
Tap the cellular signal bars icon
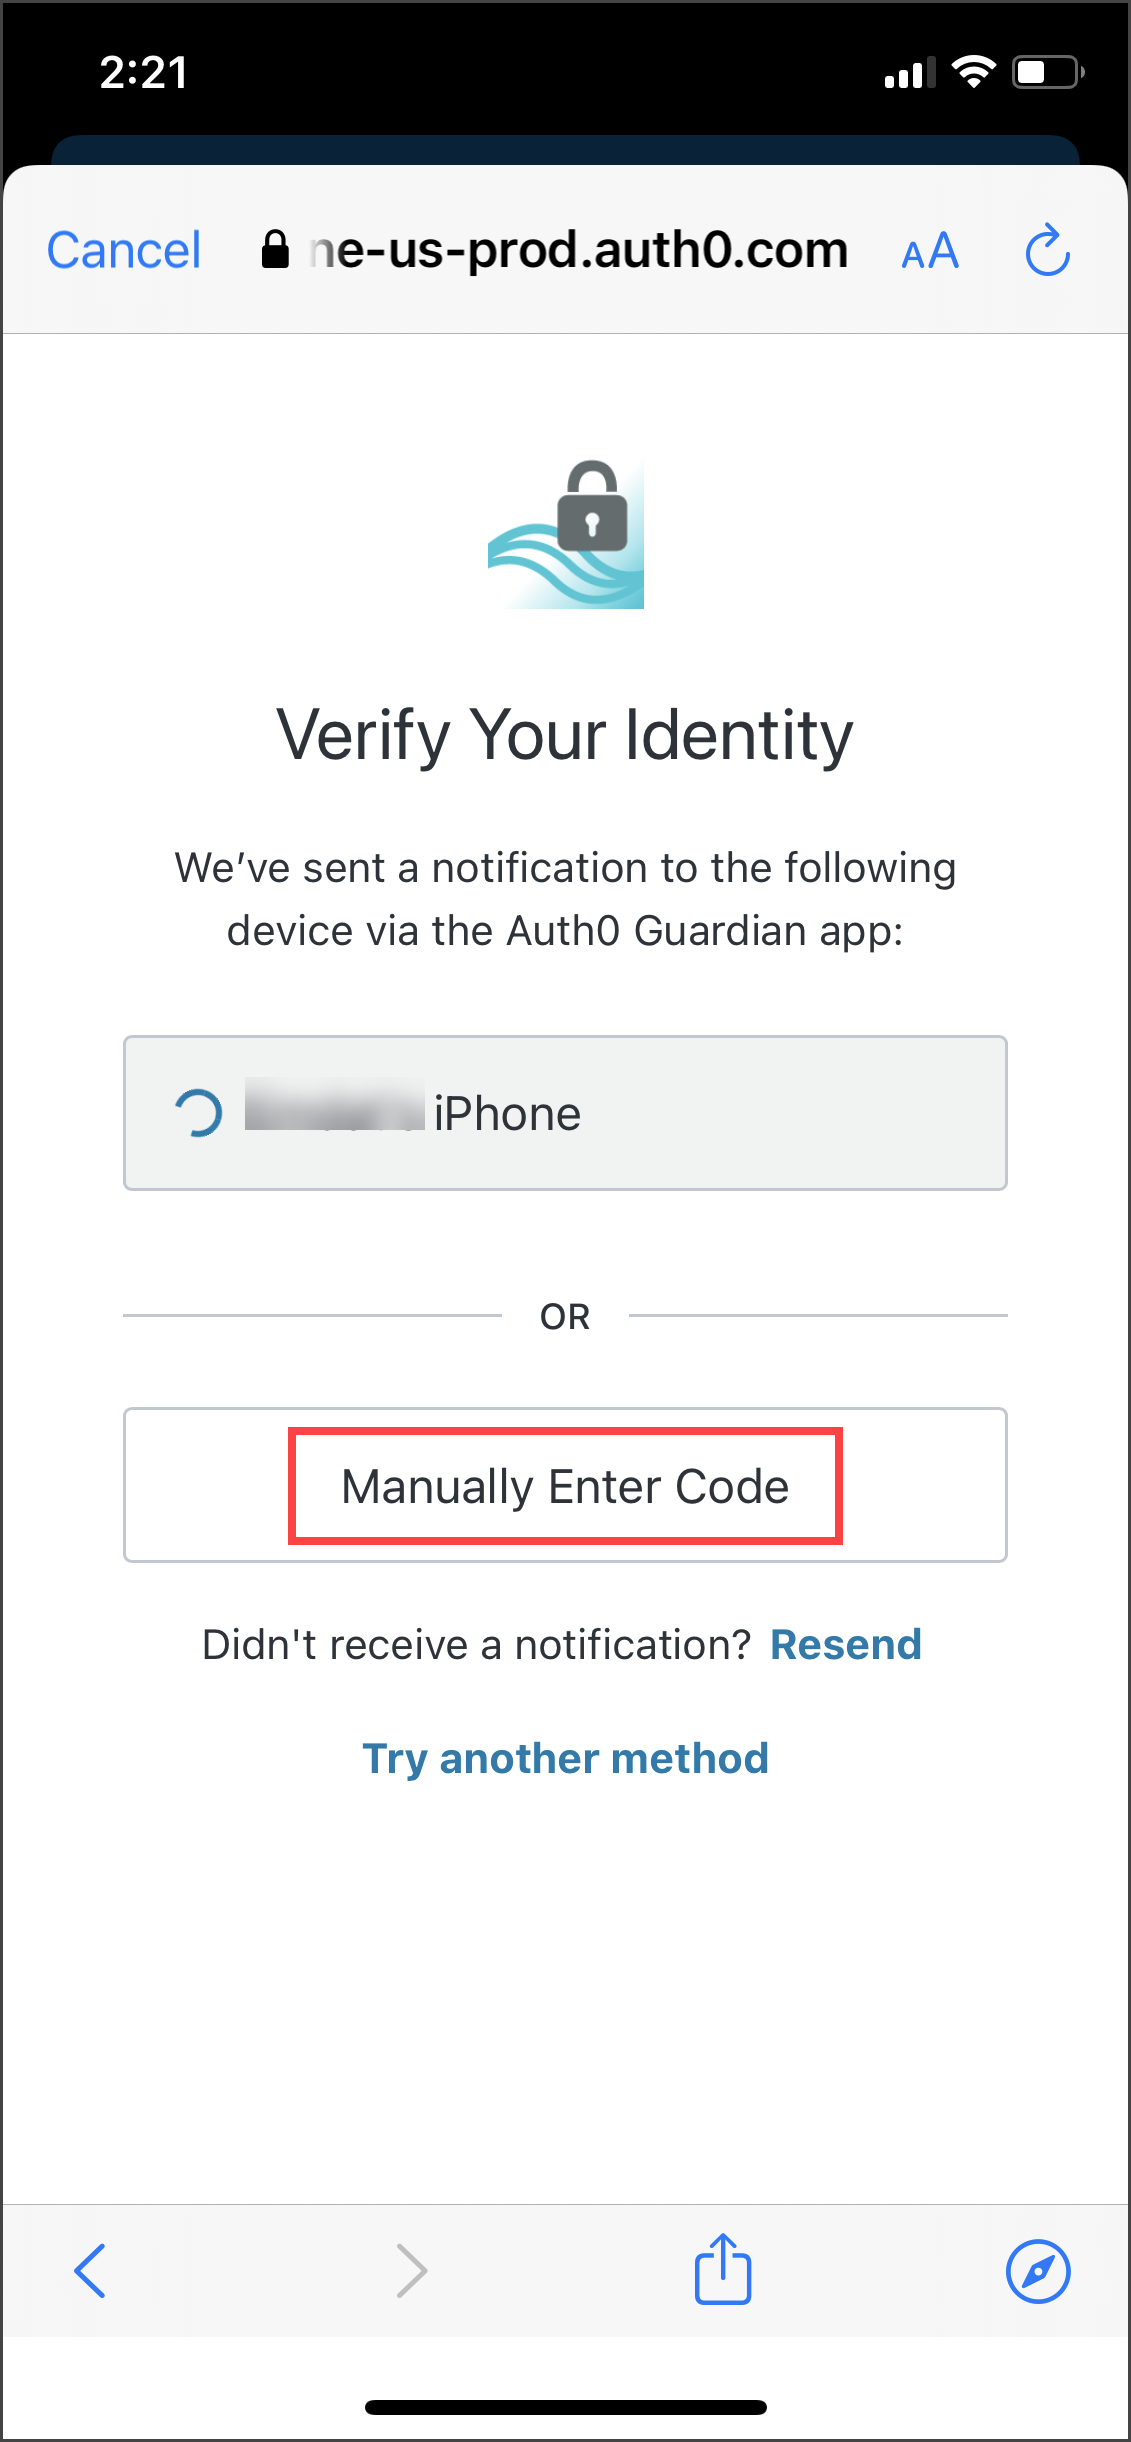[x=910, y=72]
